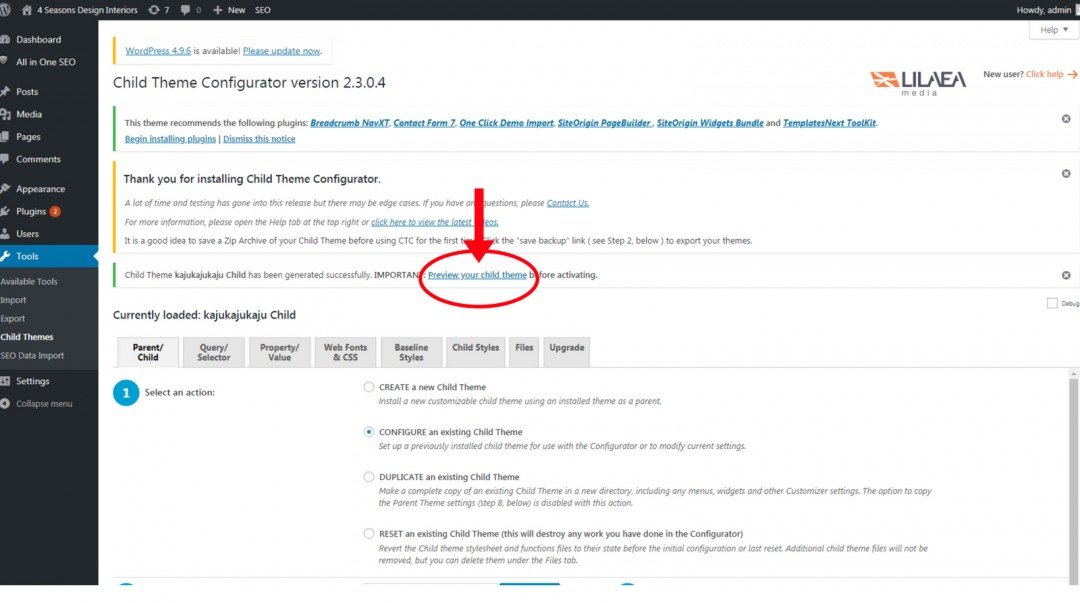Click the WordPress 4.9.6 link
Screen dimensions: 1080x603
click(x=158, y=51)
